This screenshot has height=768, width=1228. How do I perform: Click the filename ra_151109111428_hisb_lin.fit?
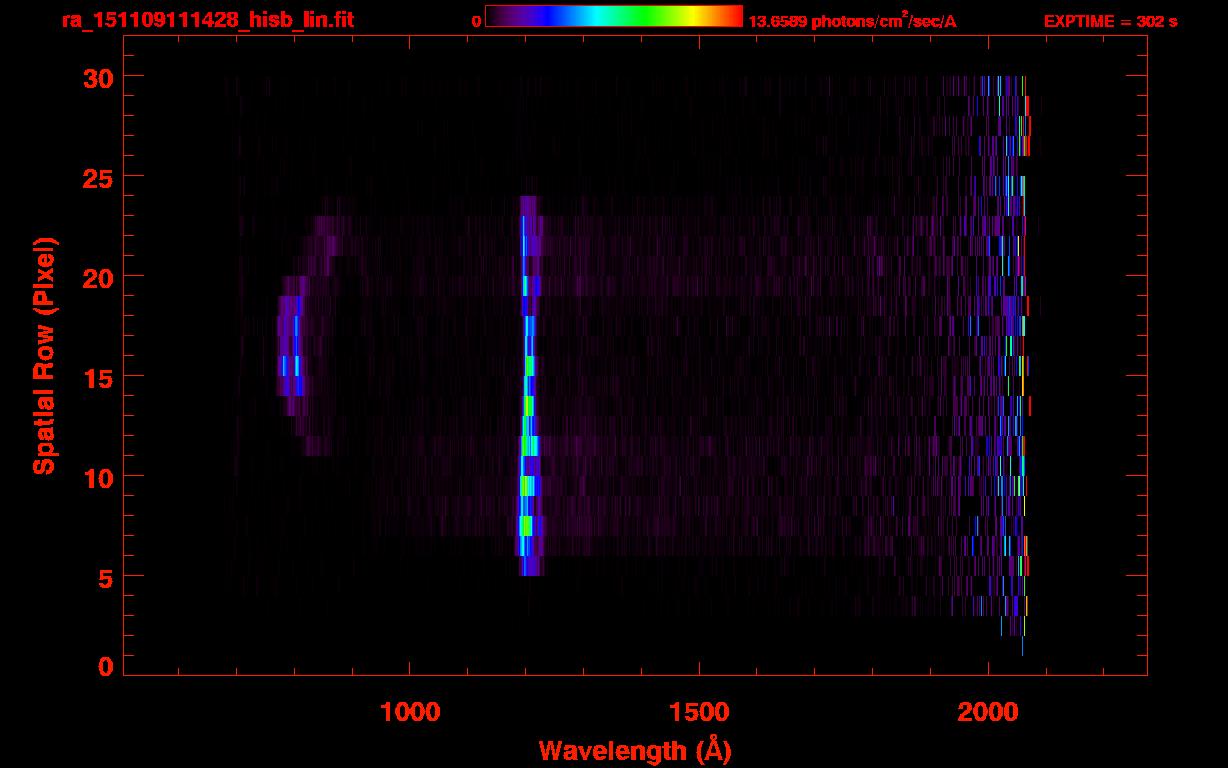pos(207,20)
